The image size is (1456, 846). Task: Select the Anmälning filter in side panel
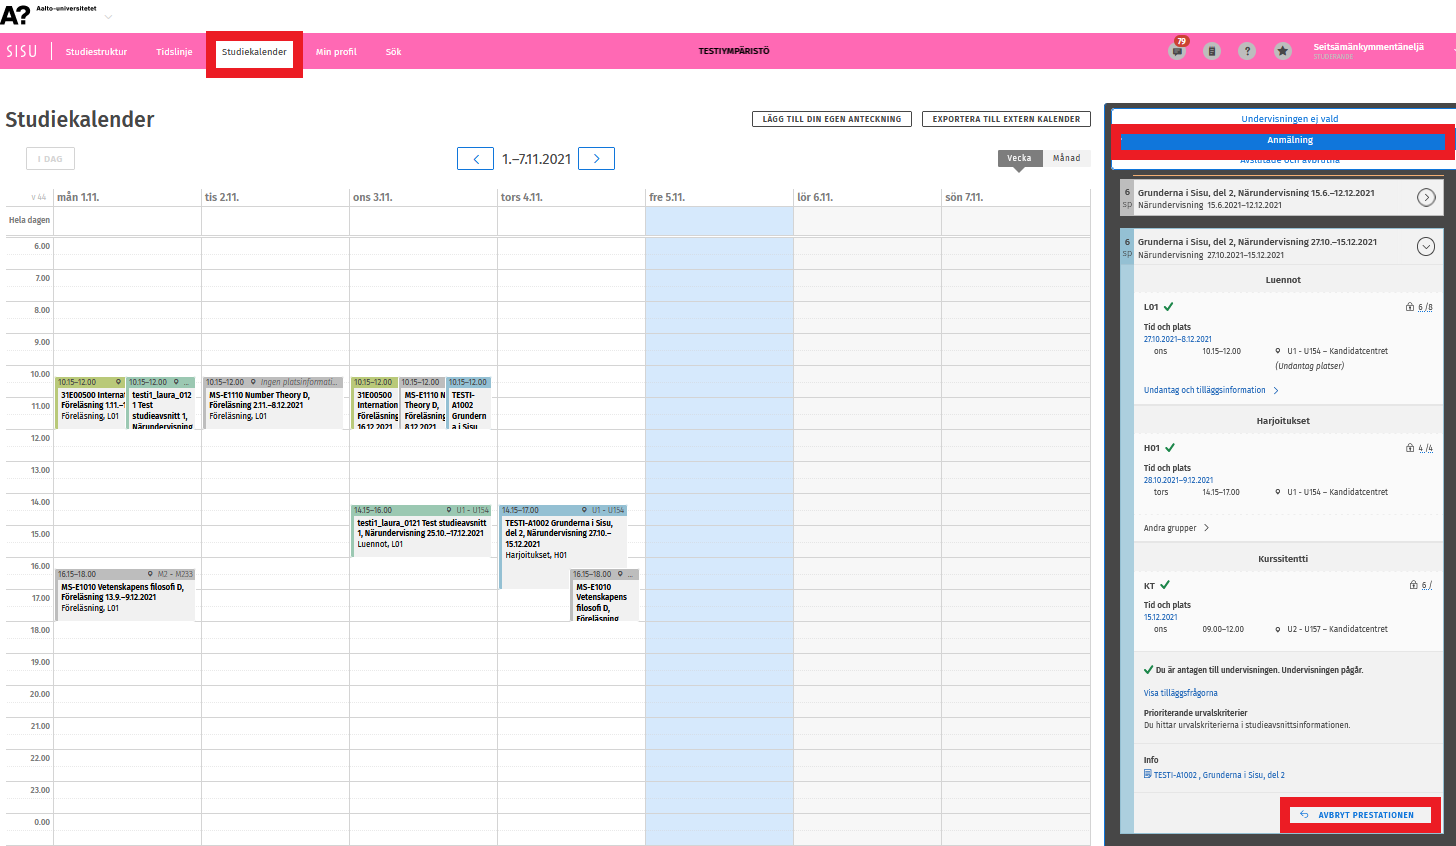(1289, 141)
